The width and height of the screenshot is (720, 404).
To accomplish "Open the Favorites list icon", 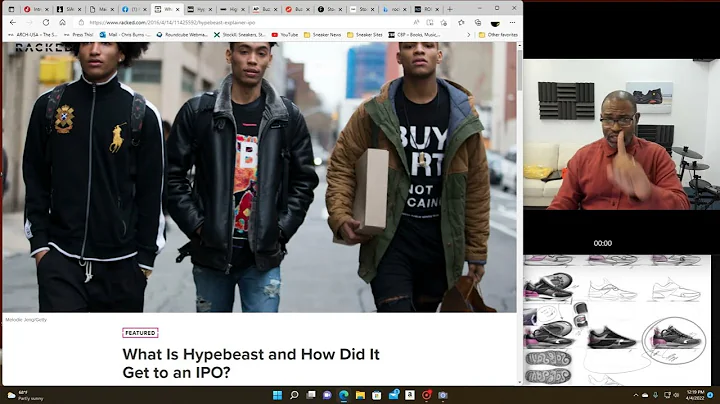I will 461,22.
